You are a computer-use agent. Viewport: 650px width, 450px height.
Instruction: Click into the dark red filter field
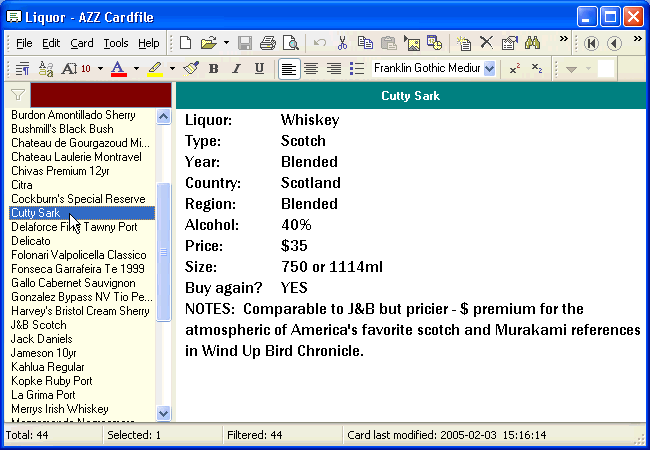pos(101,95)
